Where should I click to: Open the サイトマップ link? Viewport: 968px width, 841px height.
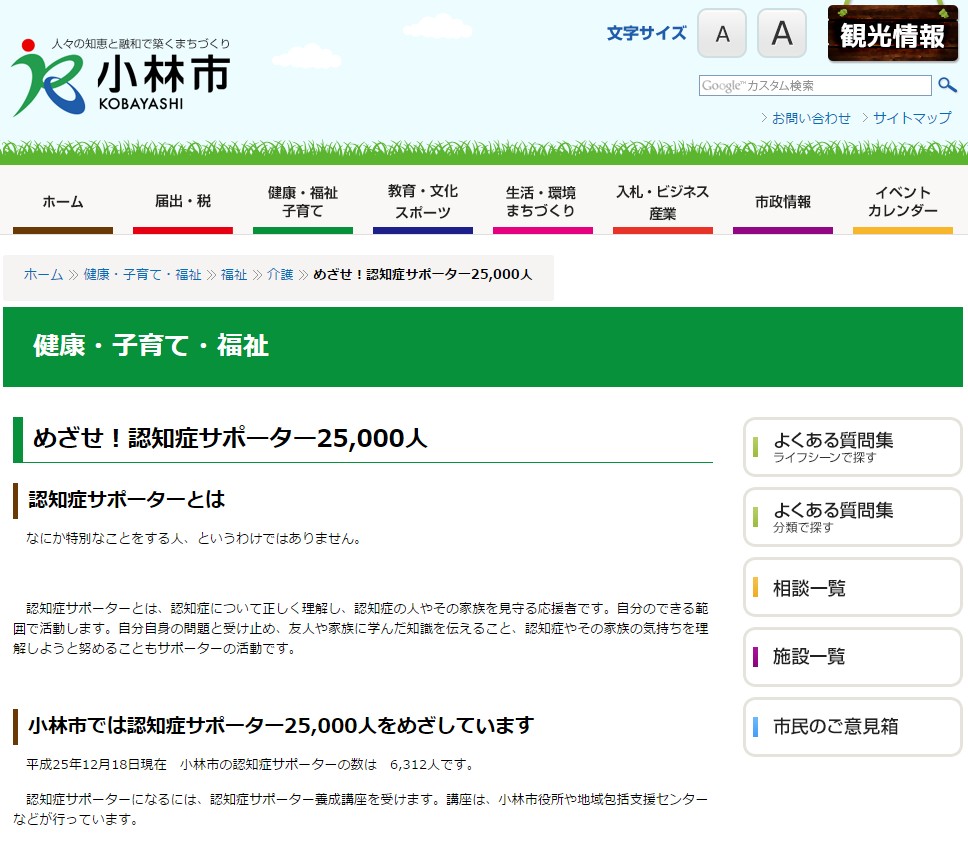point(911,118)
